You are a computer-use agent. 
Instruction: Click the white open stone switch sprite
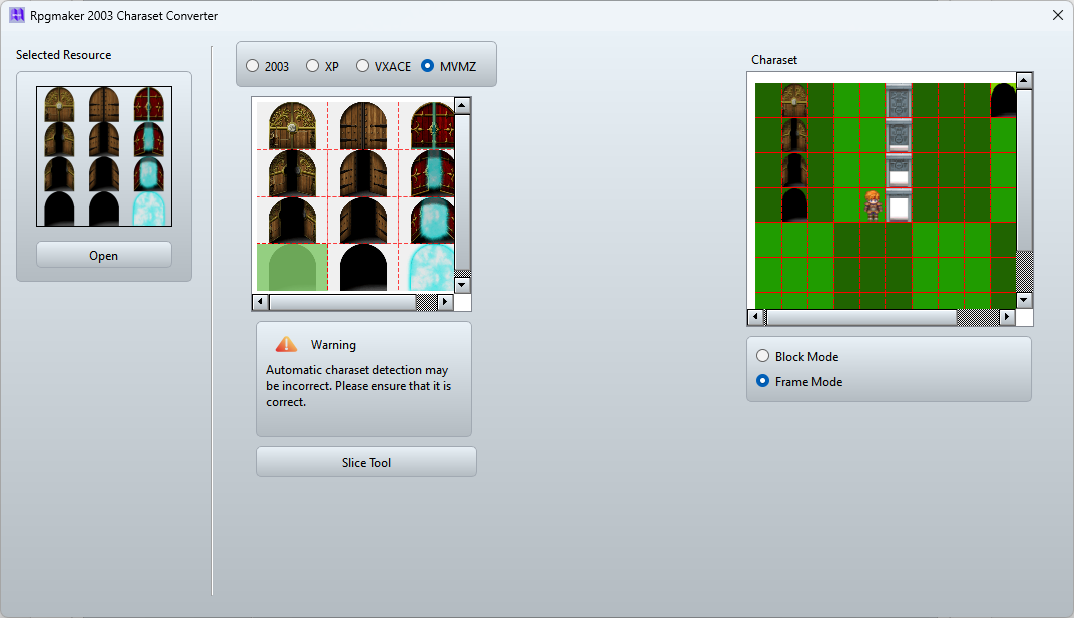[899, 206]
